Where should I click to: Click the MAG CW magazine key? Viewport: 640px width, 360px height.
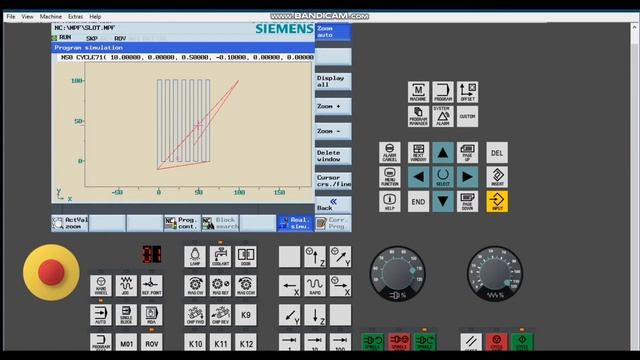[x=195, y=285]
